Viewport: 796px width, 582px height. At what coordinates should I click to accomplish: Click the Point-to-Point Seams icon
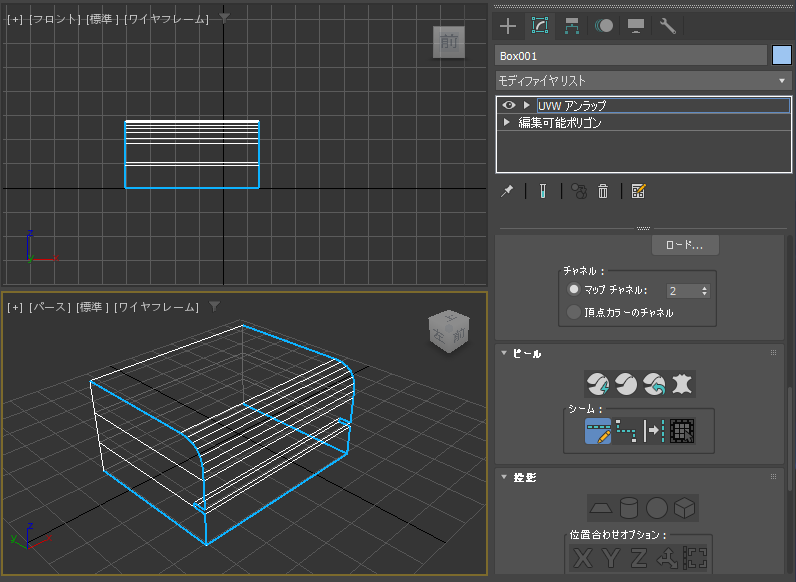(626, 431)
